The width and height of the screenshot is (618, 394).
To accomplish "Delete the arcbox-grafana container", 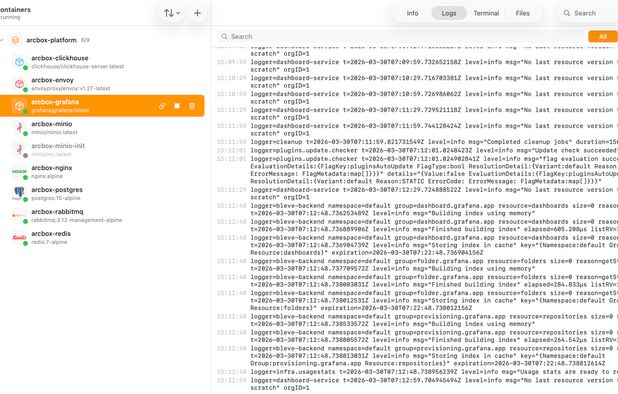I will [x=192, y=106].
